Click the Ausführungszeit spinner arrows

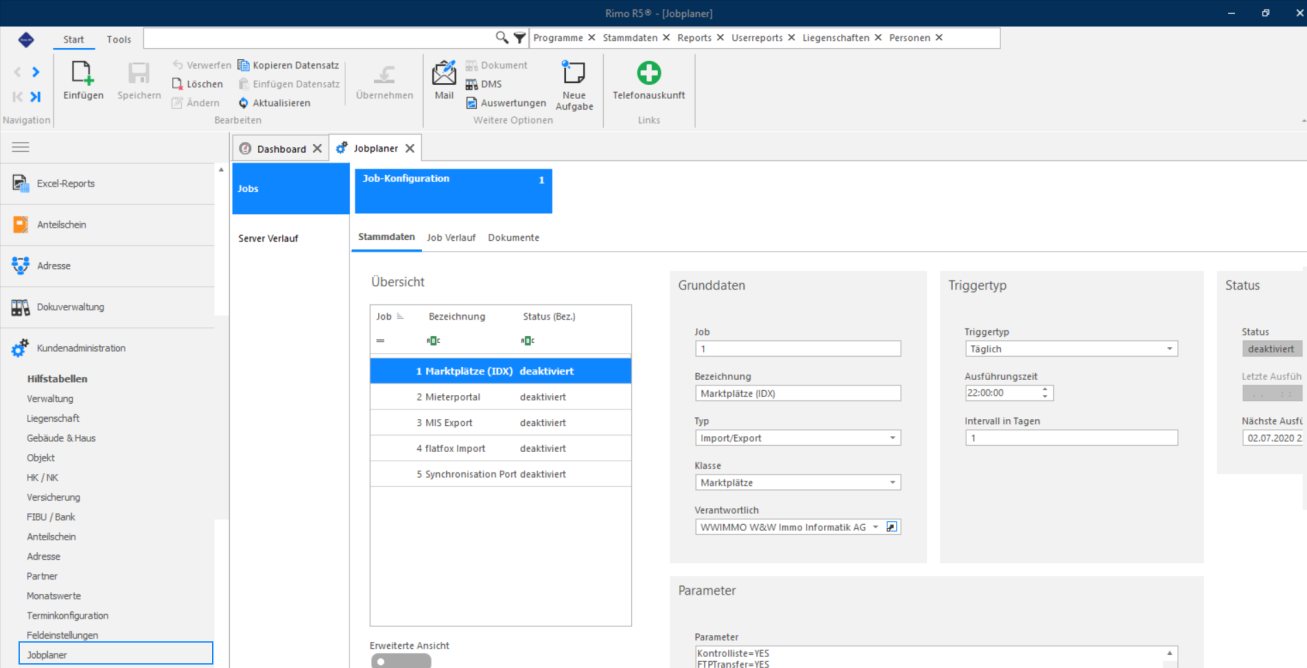coord(1047,393)
